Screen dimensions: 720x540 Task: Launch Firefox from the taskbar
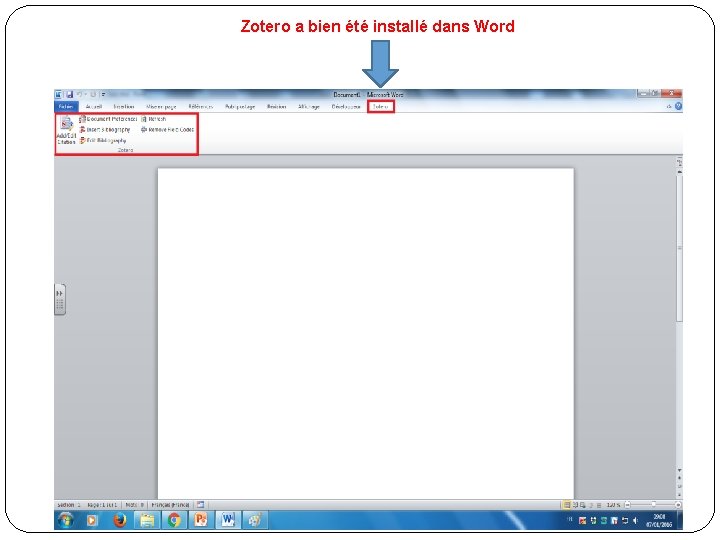[x=119, y=520]
